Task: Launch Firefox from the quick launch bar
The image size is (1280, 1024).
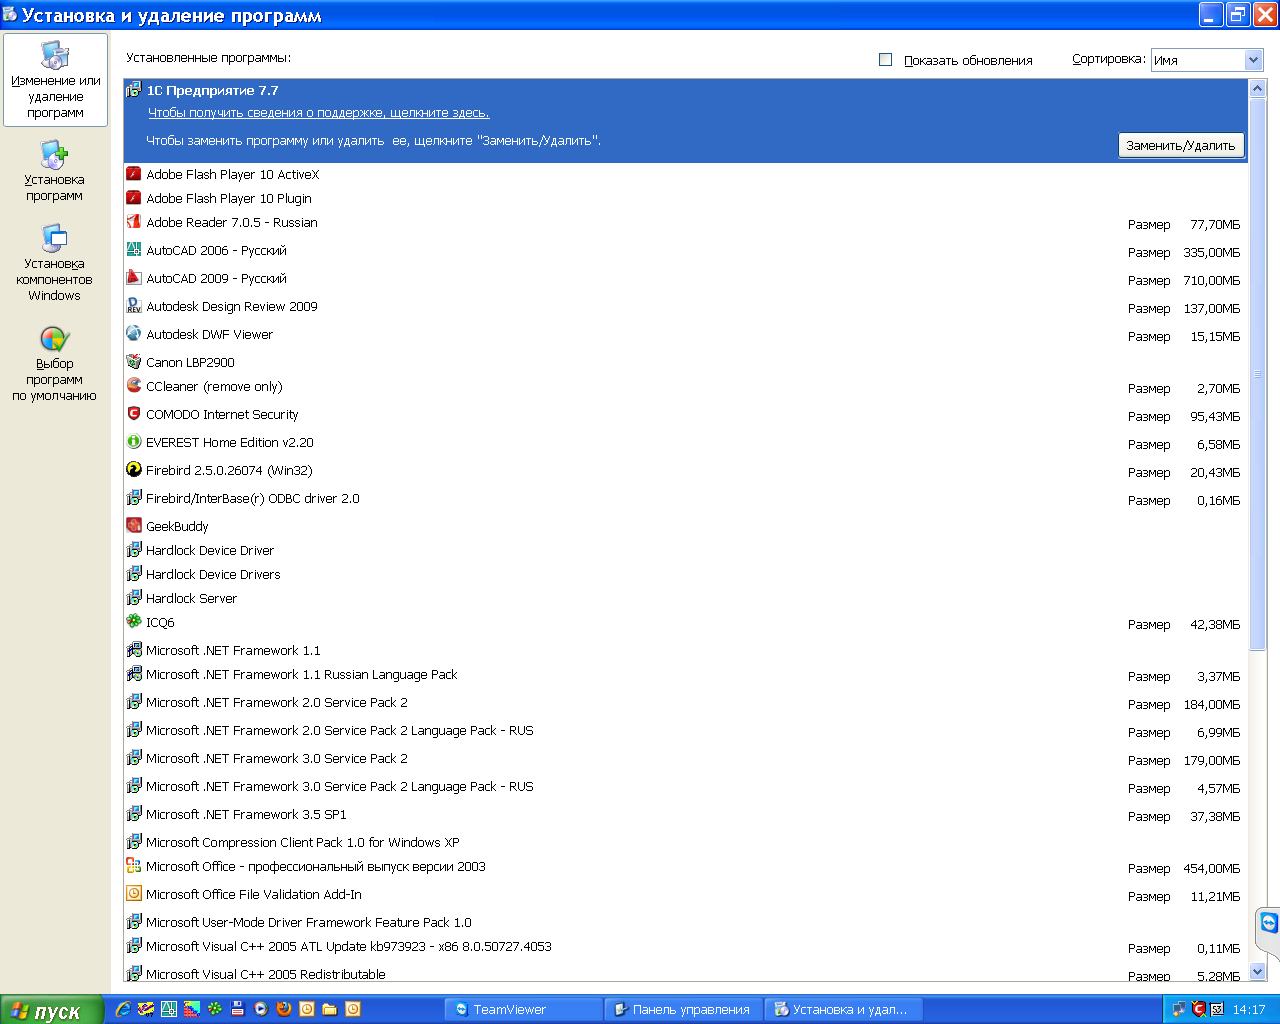Action: tap(284, 1009)
